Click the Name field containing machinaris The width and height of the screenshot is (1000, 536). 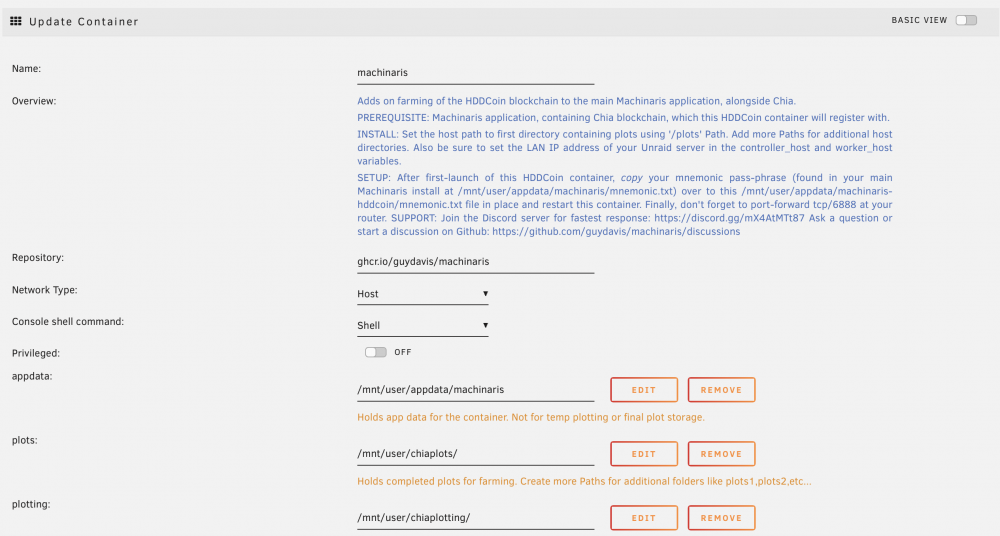coord(476,73)
